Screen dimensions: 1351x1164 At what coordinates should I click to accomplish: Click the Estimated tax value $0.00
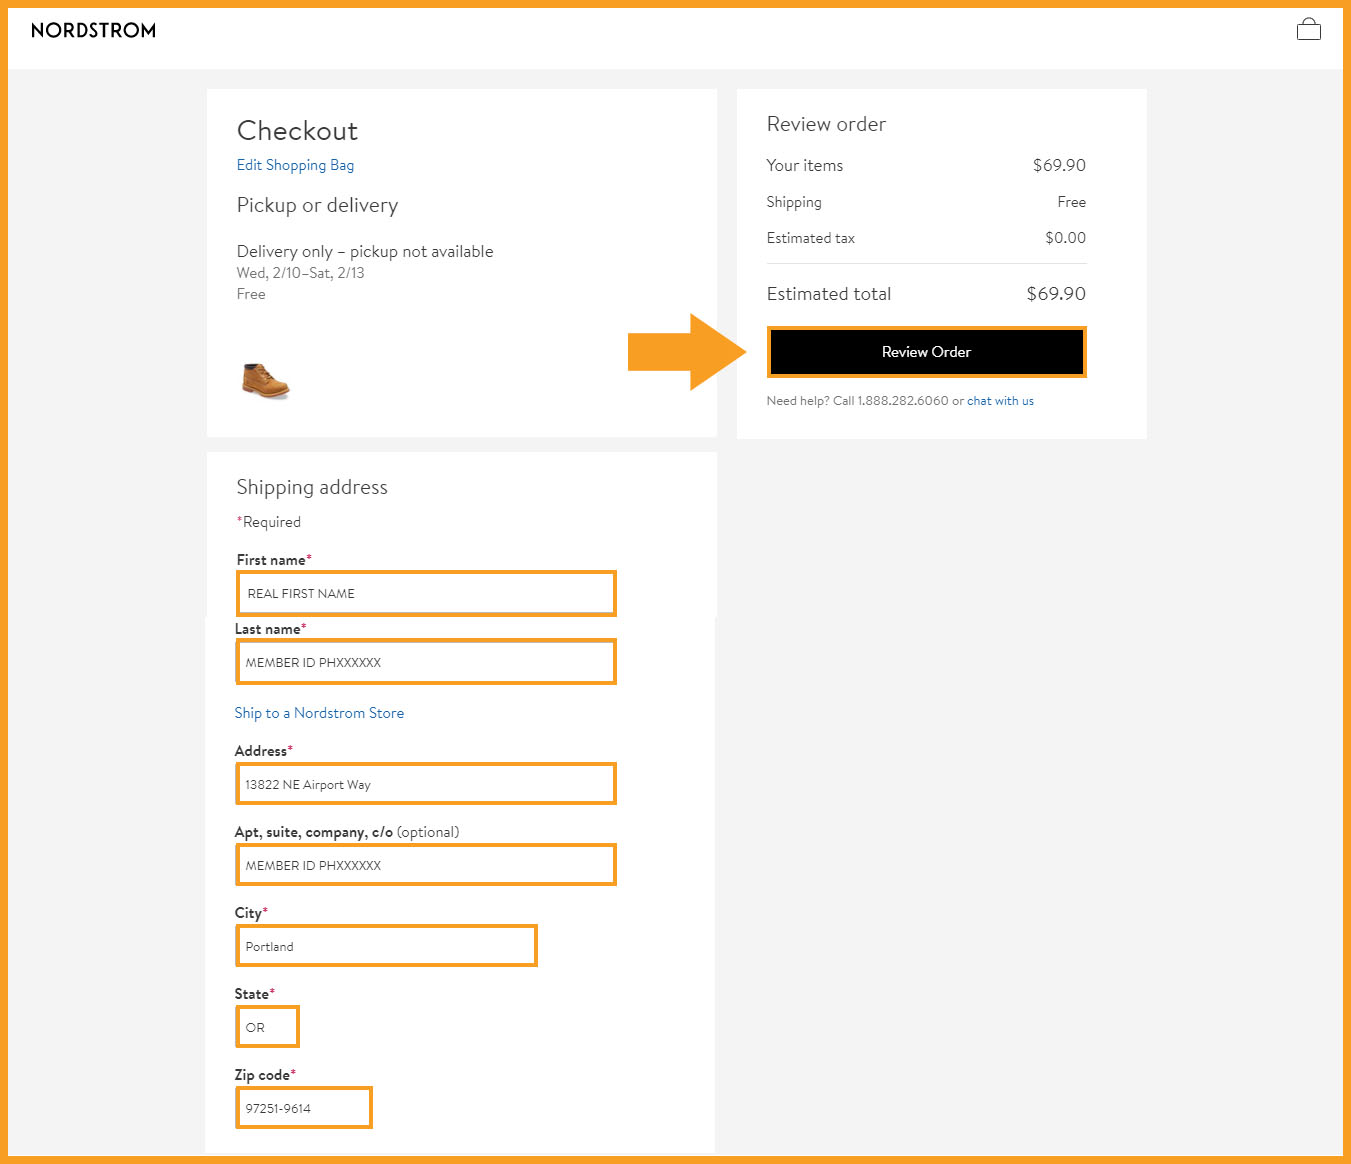coord(1065,238)
